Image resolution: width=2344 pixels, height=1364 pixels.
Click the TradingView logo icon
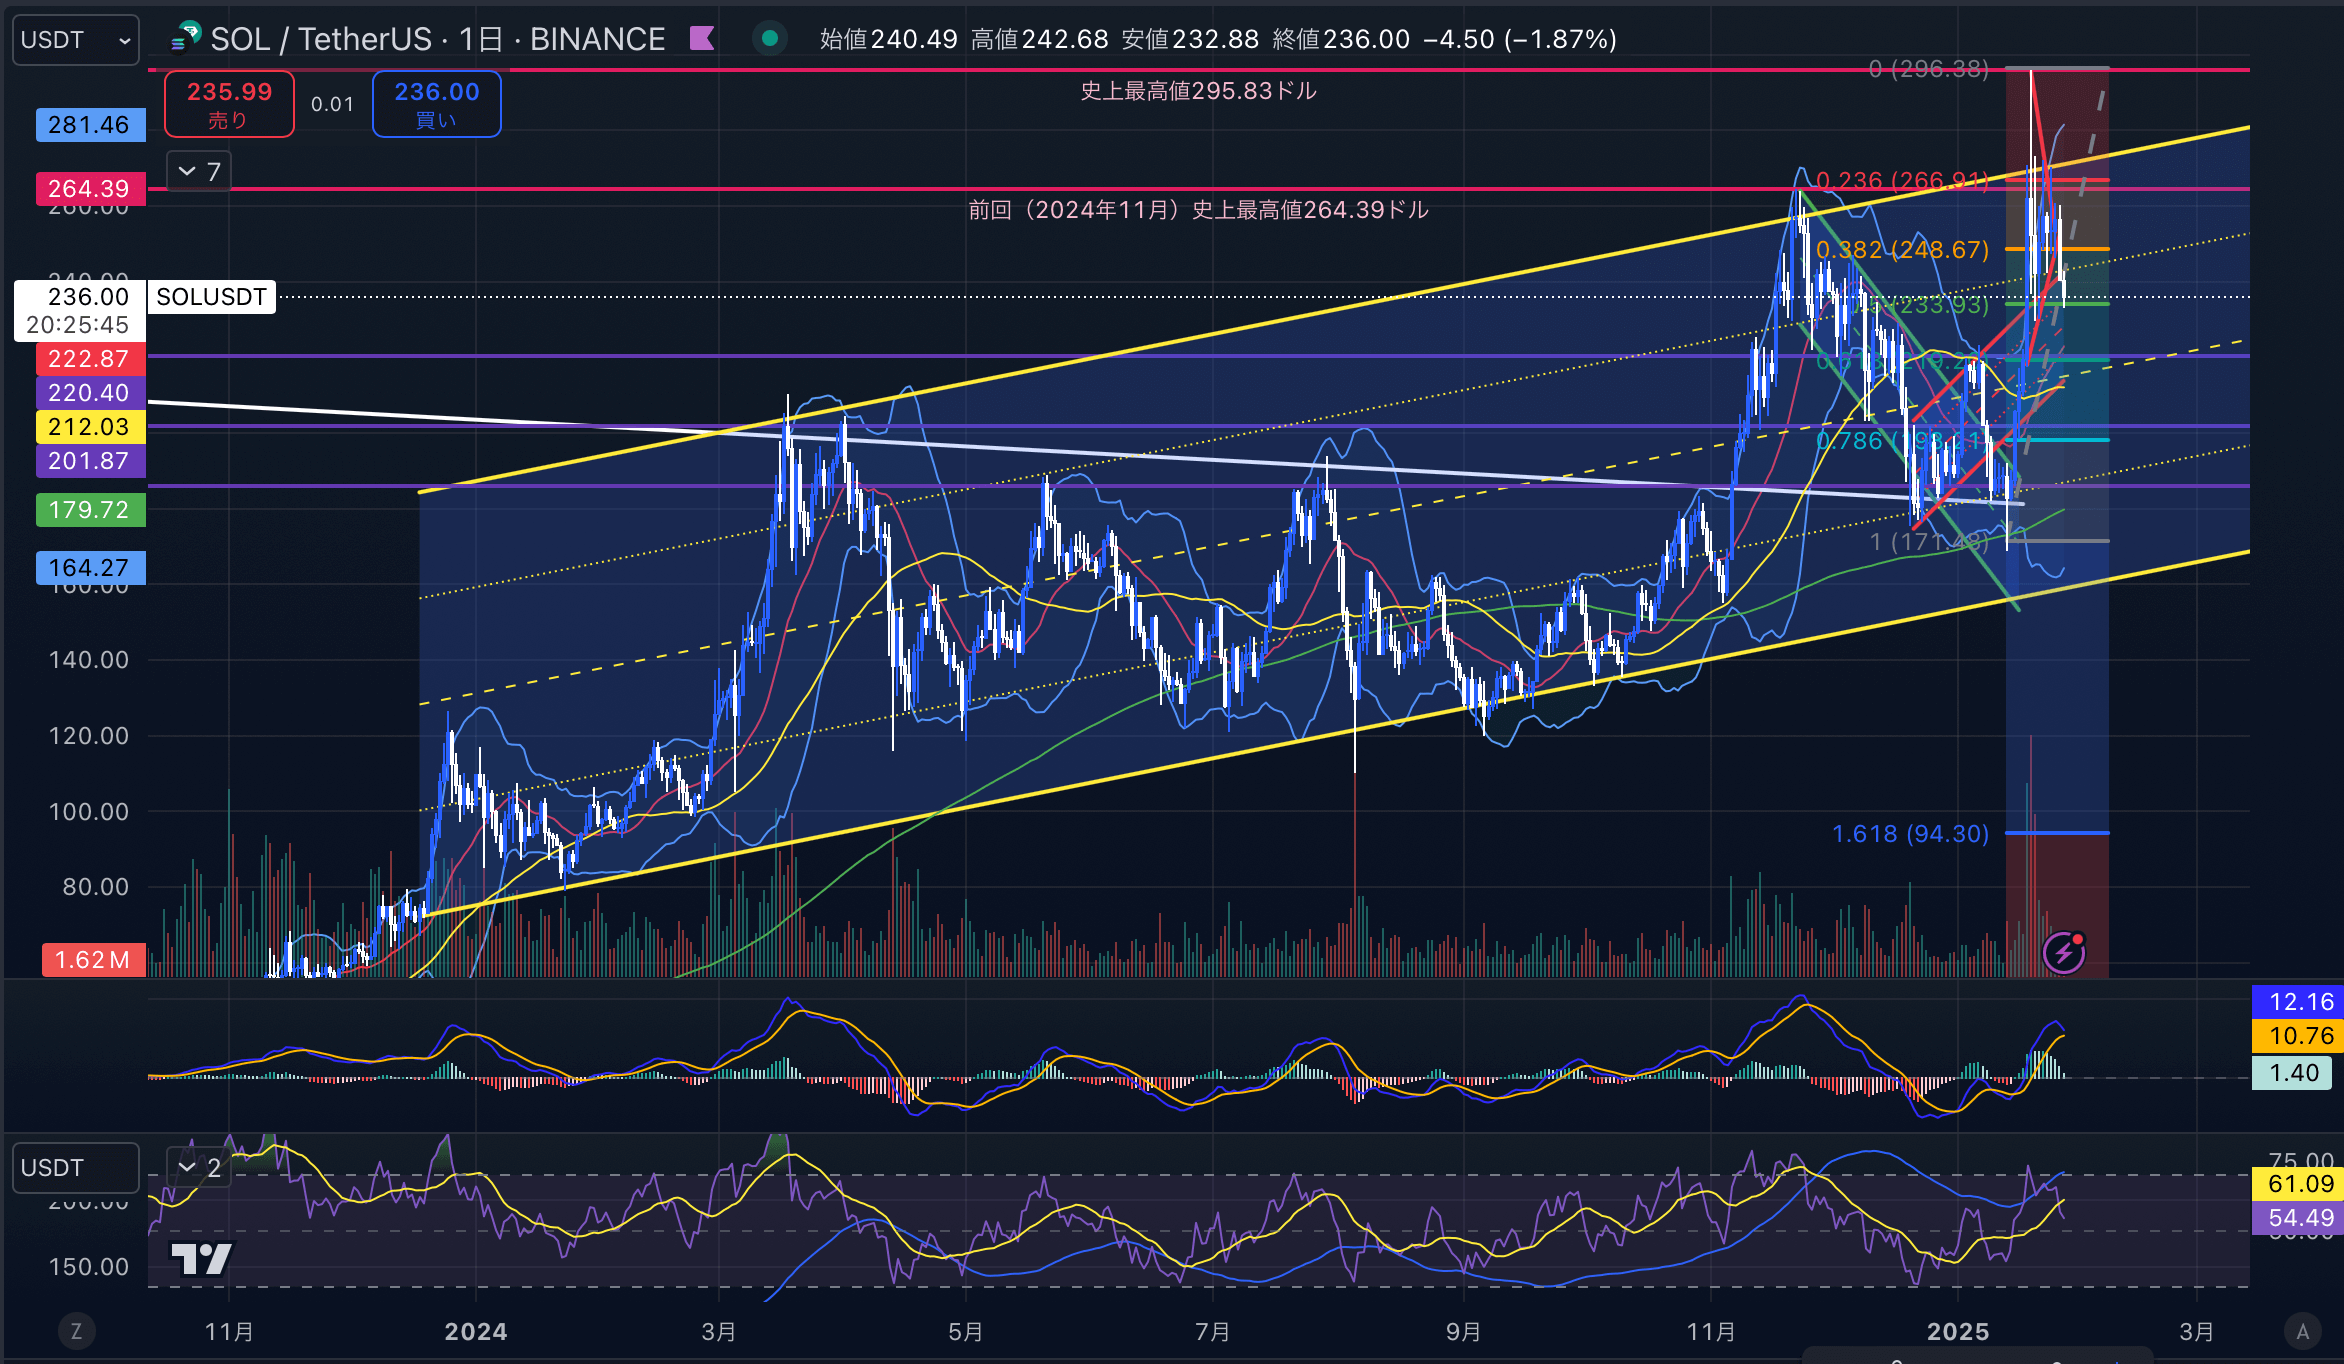pyautogui.click(x=201, y=1259)
